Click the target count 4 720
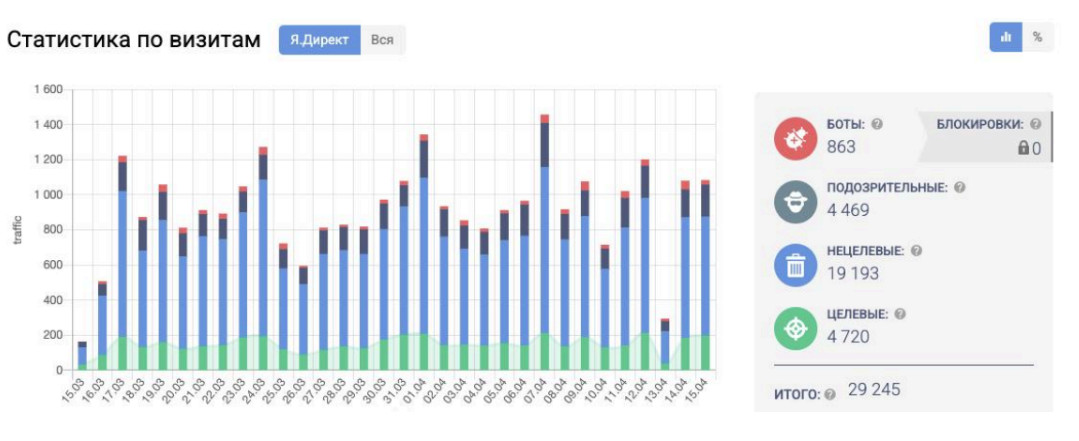 848,336
